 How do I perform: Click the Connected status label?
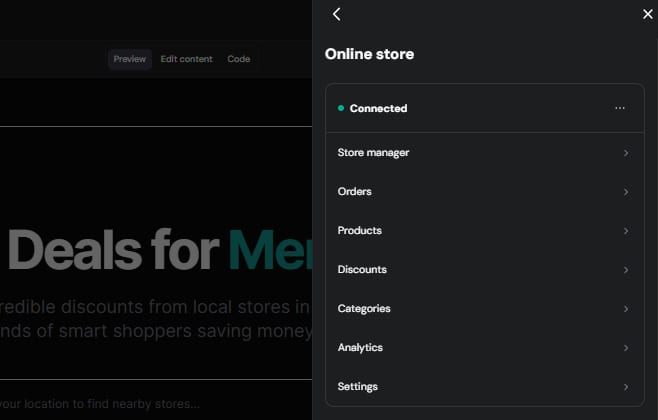pos(378,108)
